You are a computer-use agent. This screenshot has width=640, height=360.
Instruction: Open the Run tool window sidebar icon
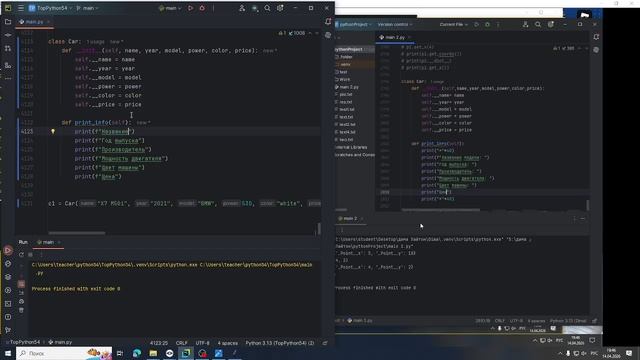pyautogui.click(x=8, y=251)
